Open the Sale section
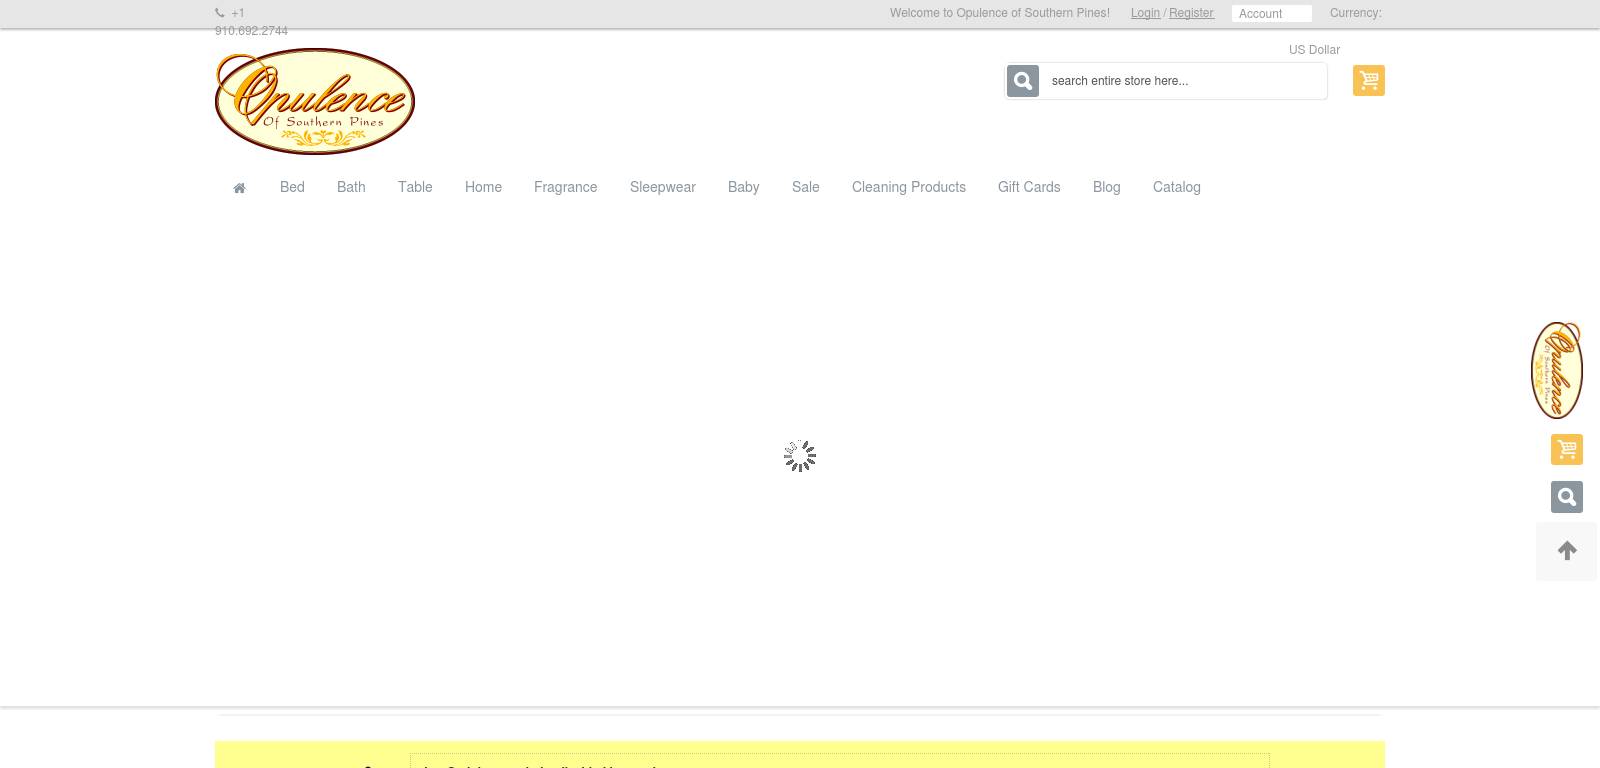The width and height of the screenshot is (1600, 768). pos(805,187)
